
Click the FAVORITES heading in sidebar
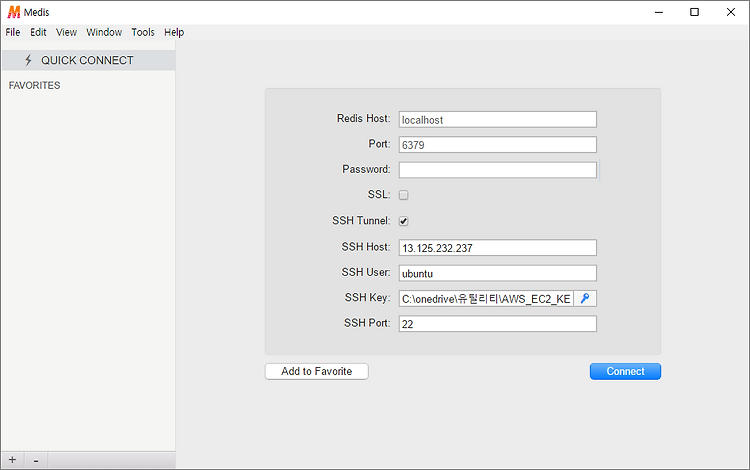pos(34,86)
